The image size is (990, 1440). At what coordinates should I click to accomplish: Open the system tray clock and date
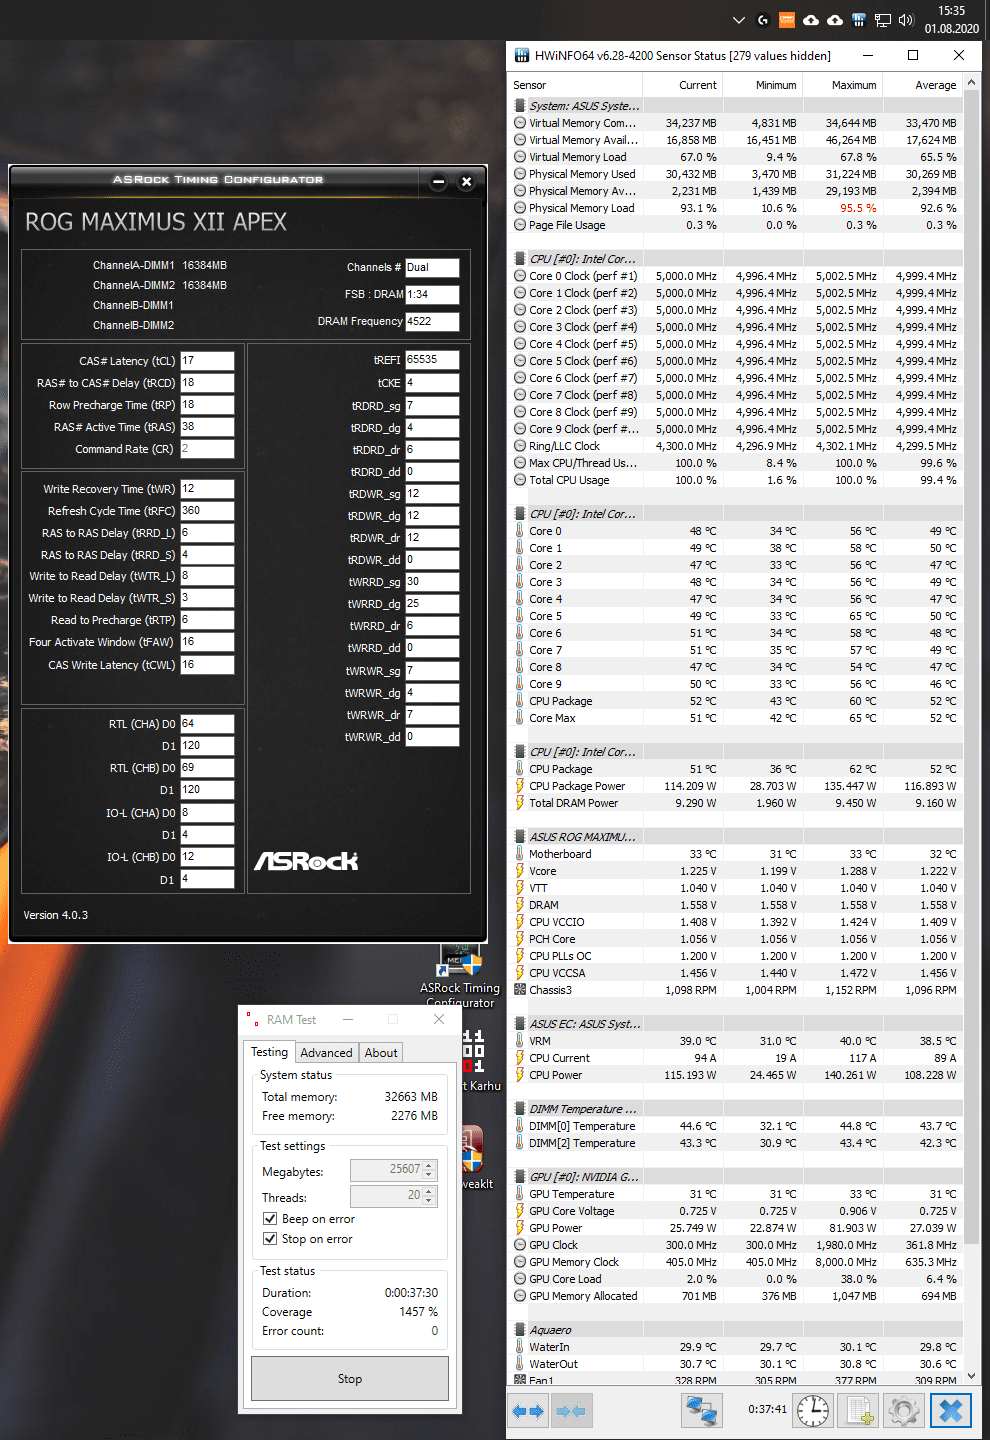951,20
